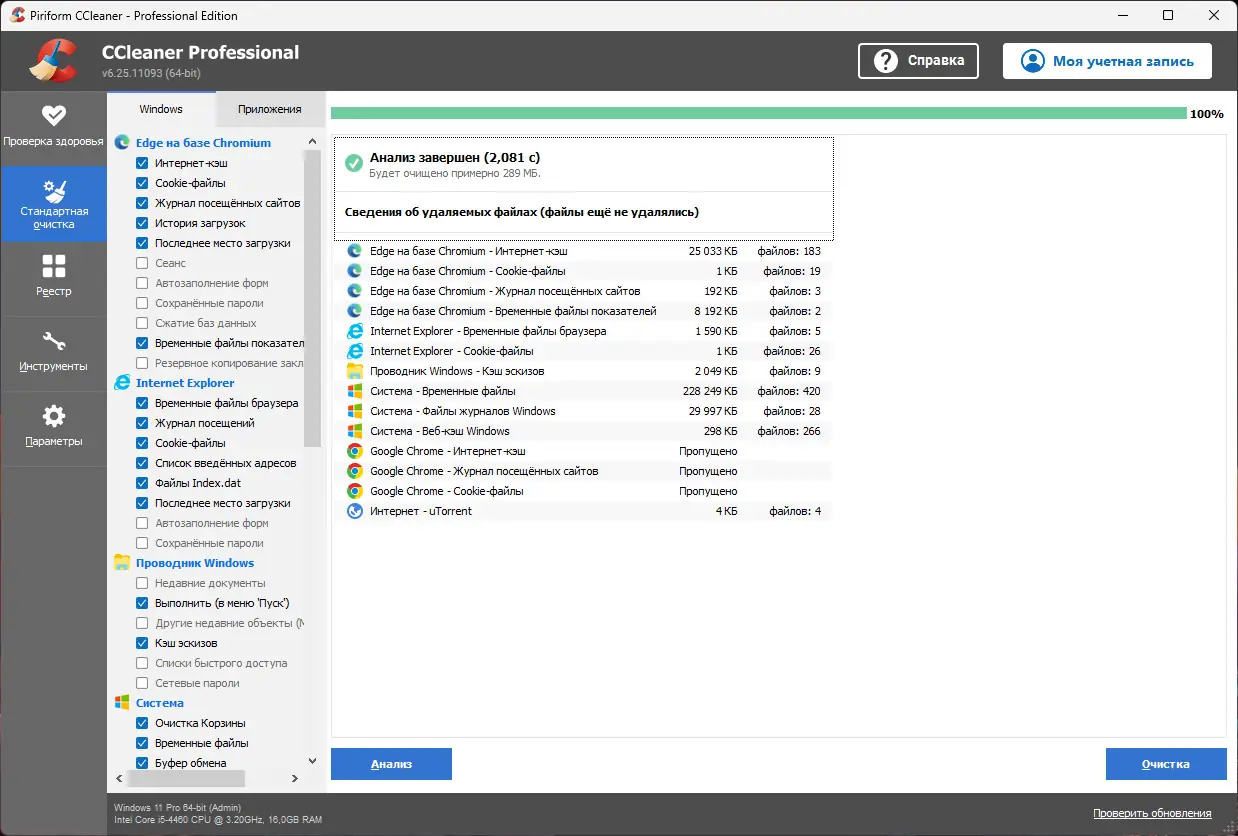1238x836 pixels.
Task: Click the IE icon of Временные файлы браузера result
Action: tap(354, 331)
